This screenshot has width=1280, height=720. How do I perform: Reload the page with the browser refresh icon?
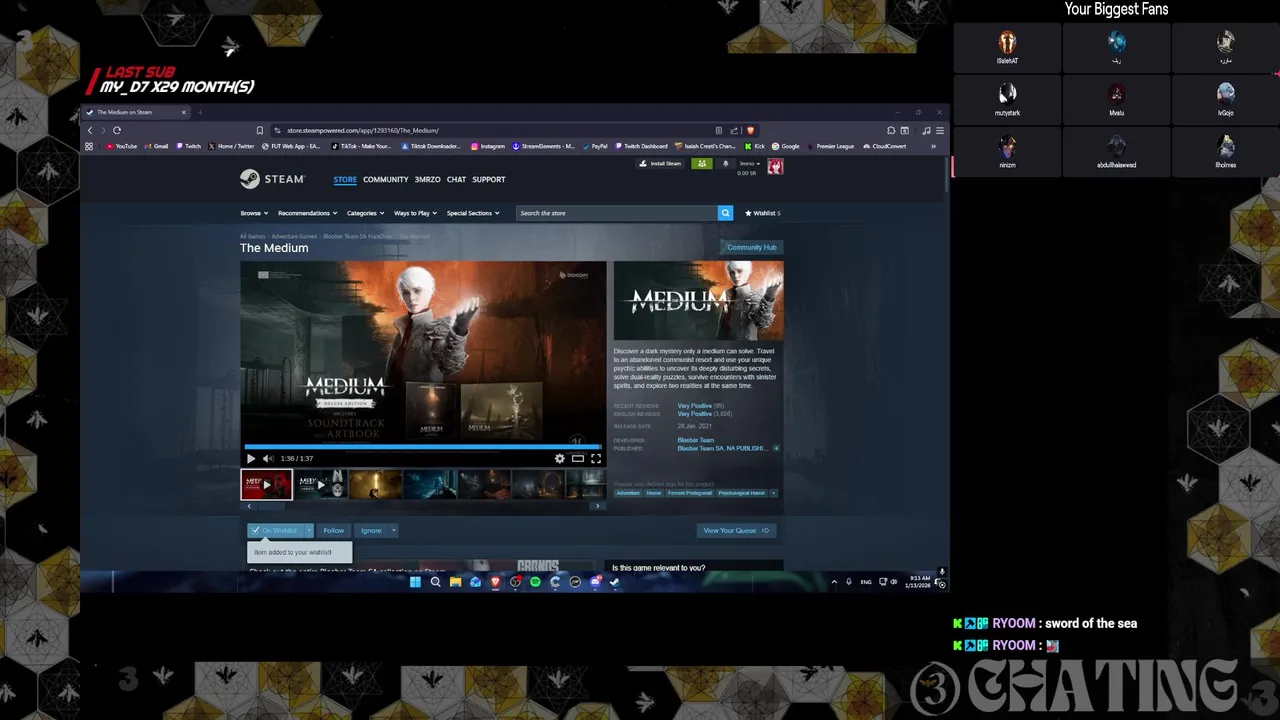pyautogui.click(x=117, y=130)
